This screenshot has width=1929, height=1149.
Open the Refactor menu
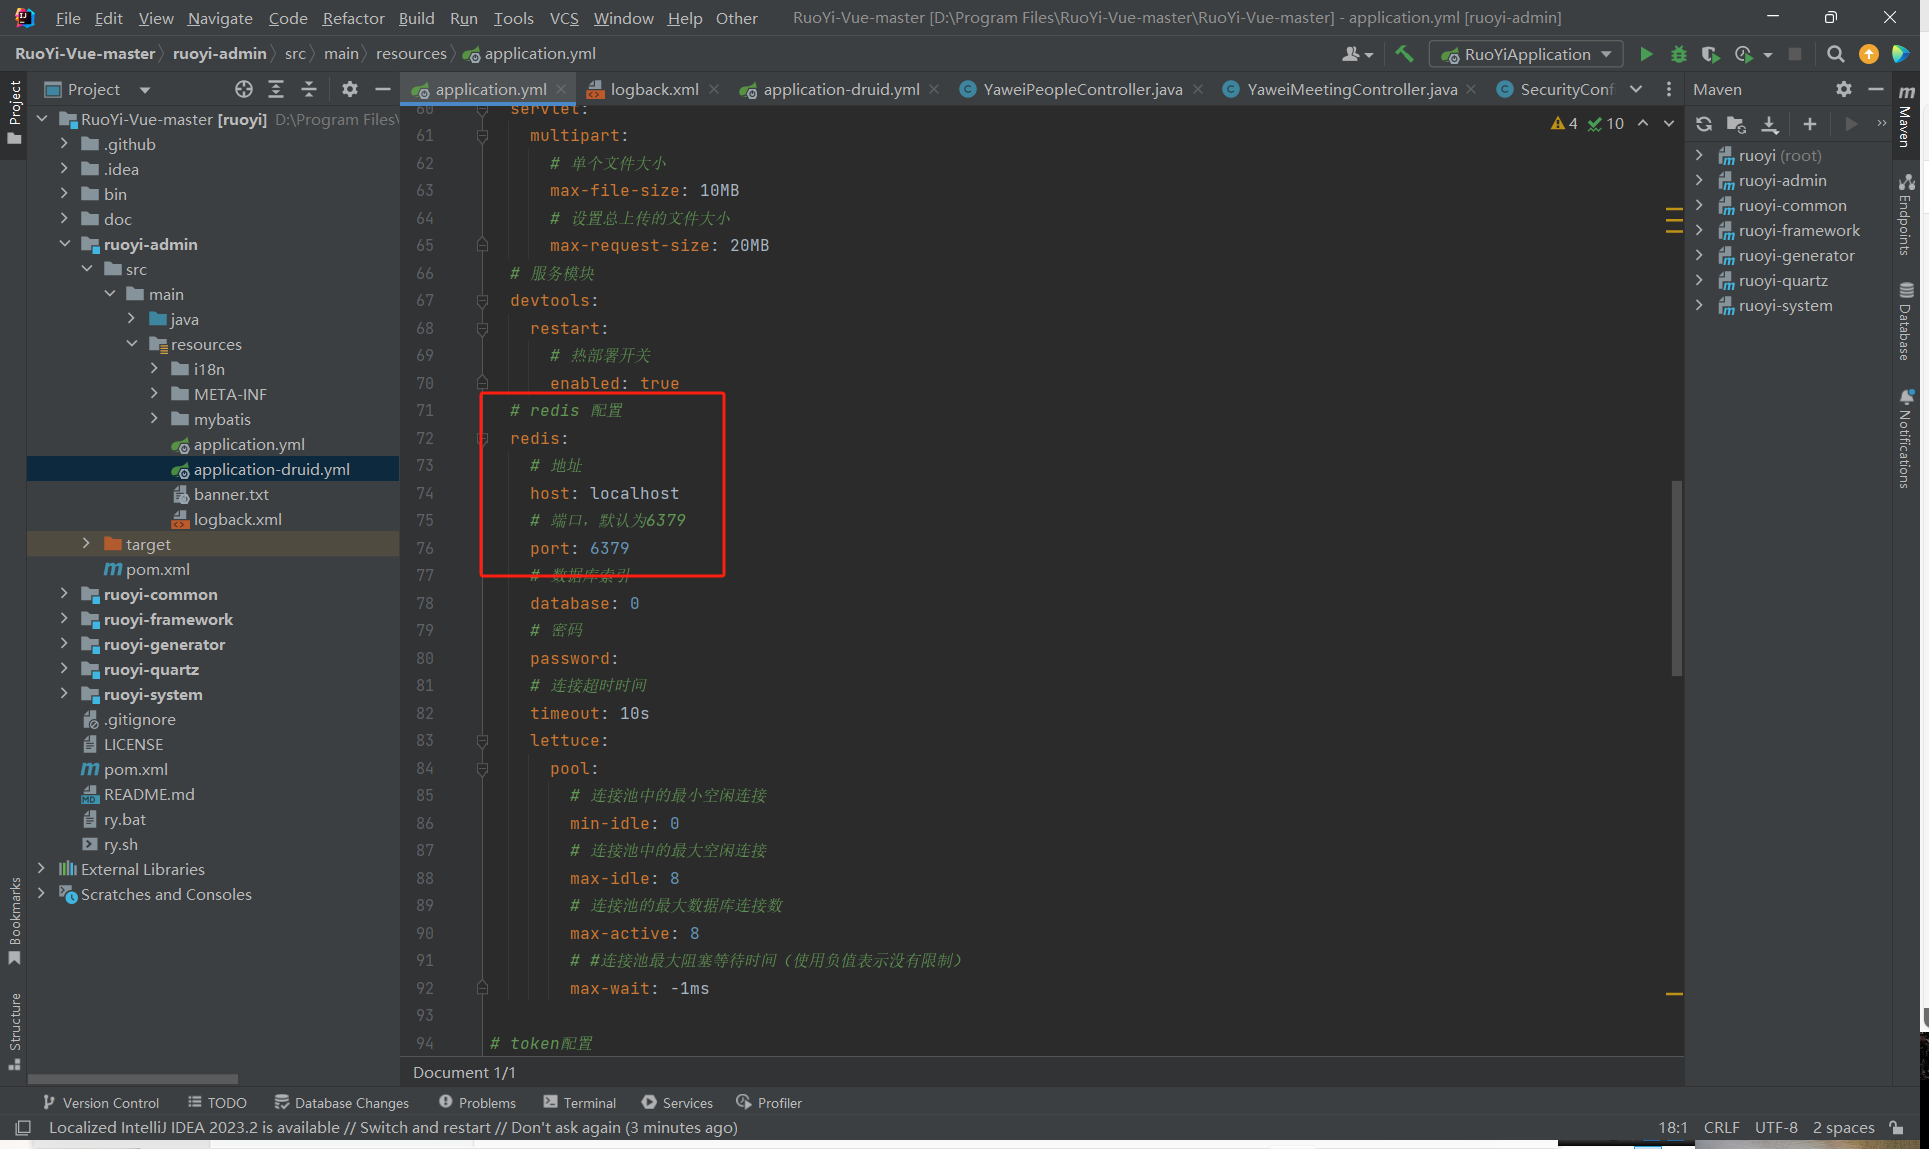click(x=353, y=18)
